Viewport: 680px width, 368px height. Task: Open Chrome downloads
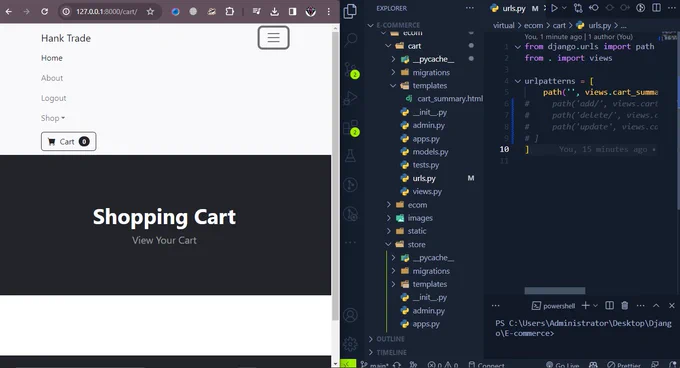(275, 12)
